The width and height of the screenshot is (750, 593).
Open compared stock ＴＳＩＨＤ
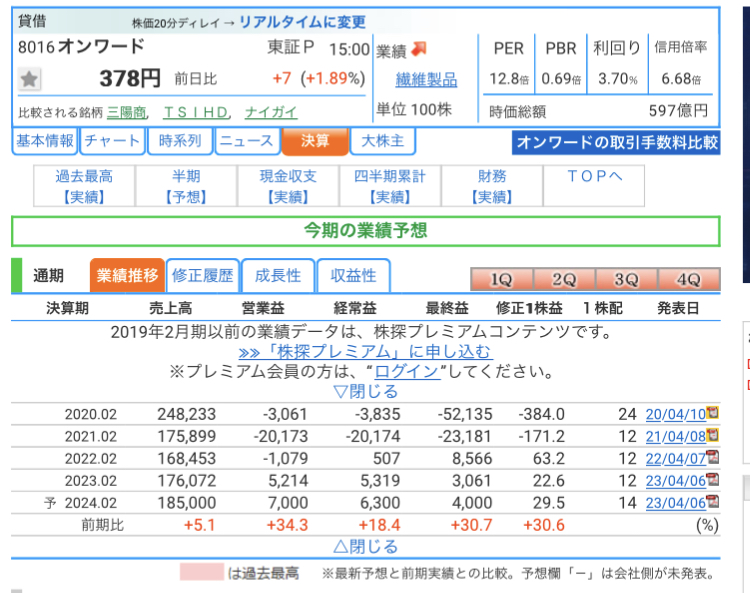(x=196, y=112)
